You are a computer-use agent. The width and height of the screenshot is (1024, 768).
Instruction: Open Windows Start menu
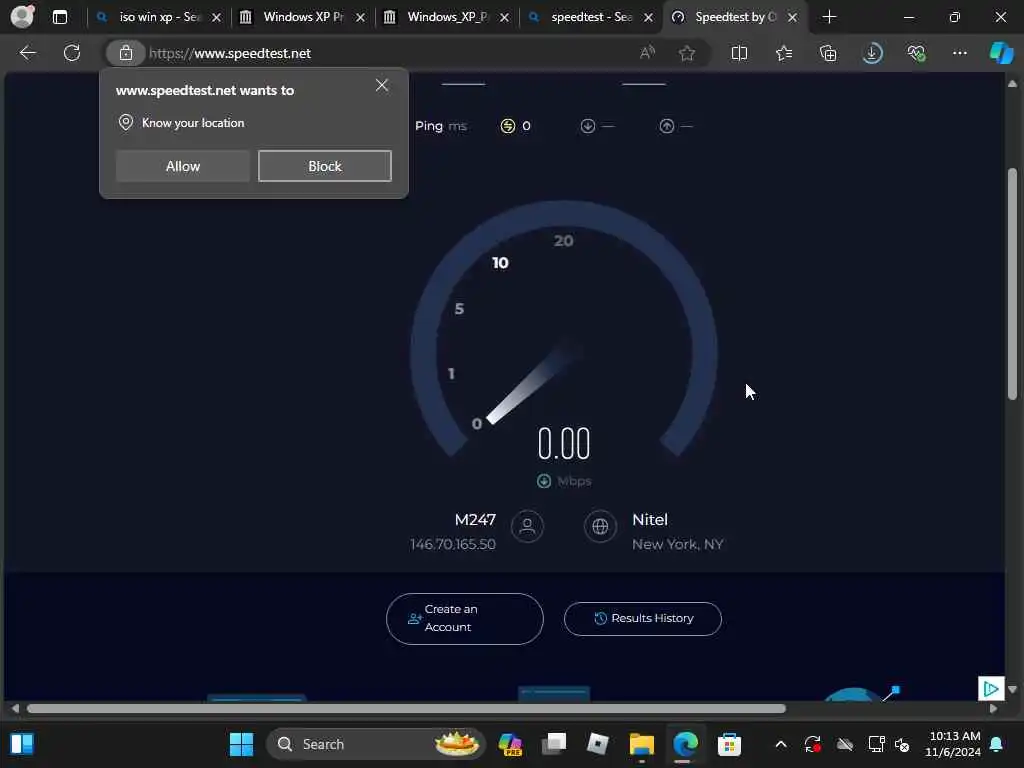(241, 744)
